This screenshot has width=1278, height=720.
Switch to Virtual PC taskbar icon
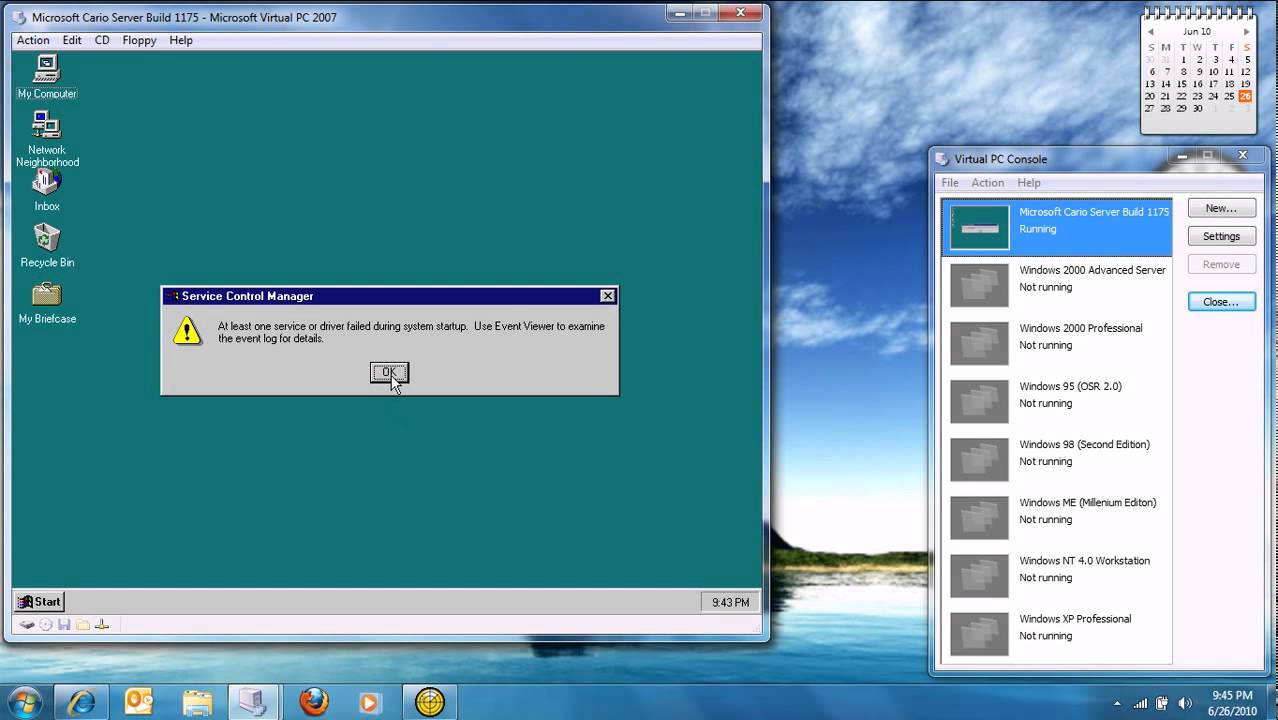pyautogui.click(x=254, y=702)
